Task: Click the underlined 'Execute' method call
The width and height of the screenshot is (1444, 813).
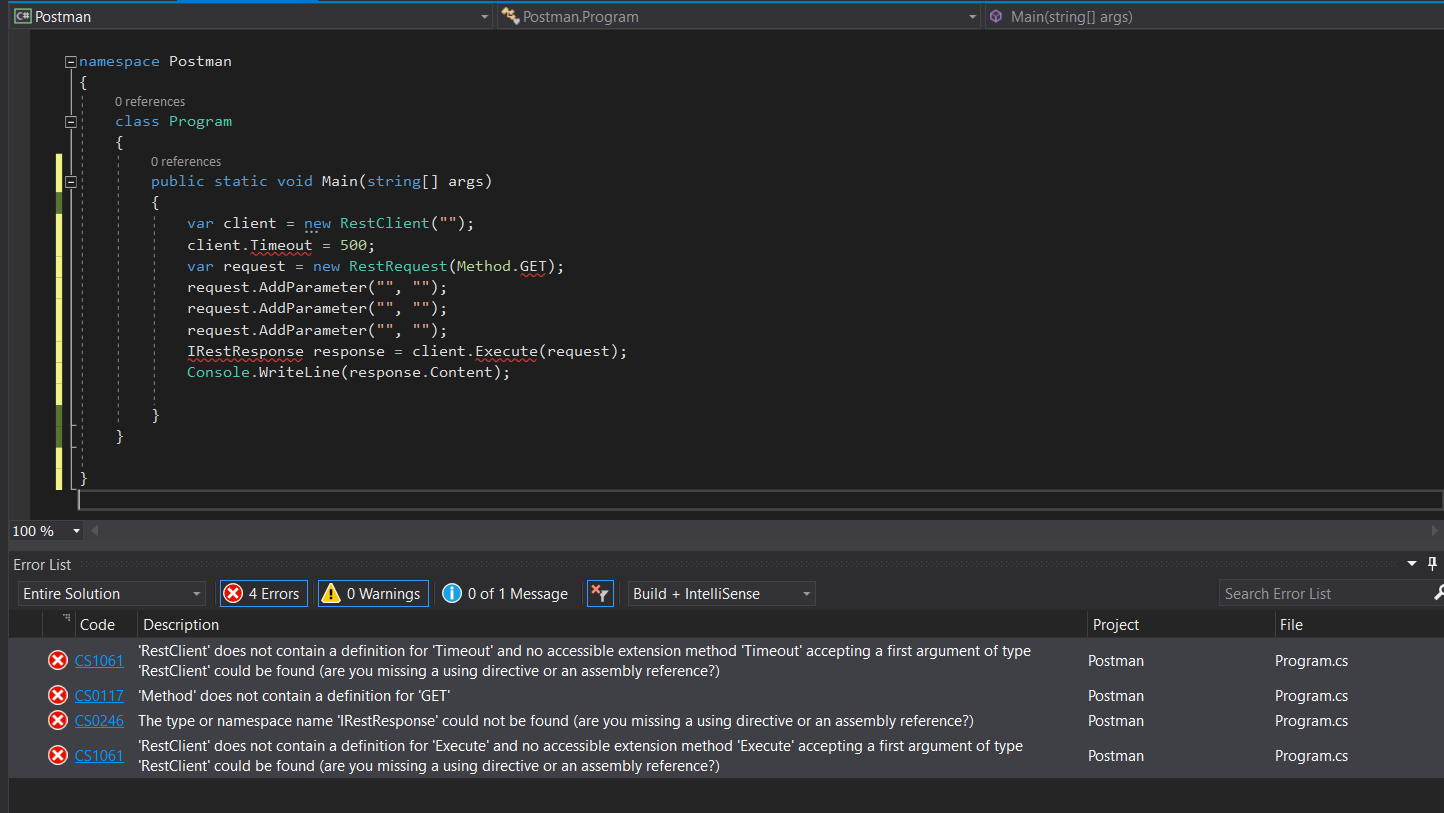Action: pyautogui.click(x=506, y=352)
